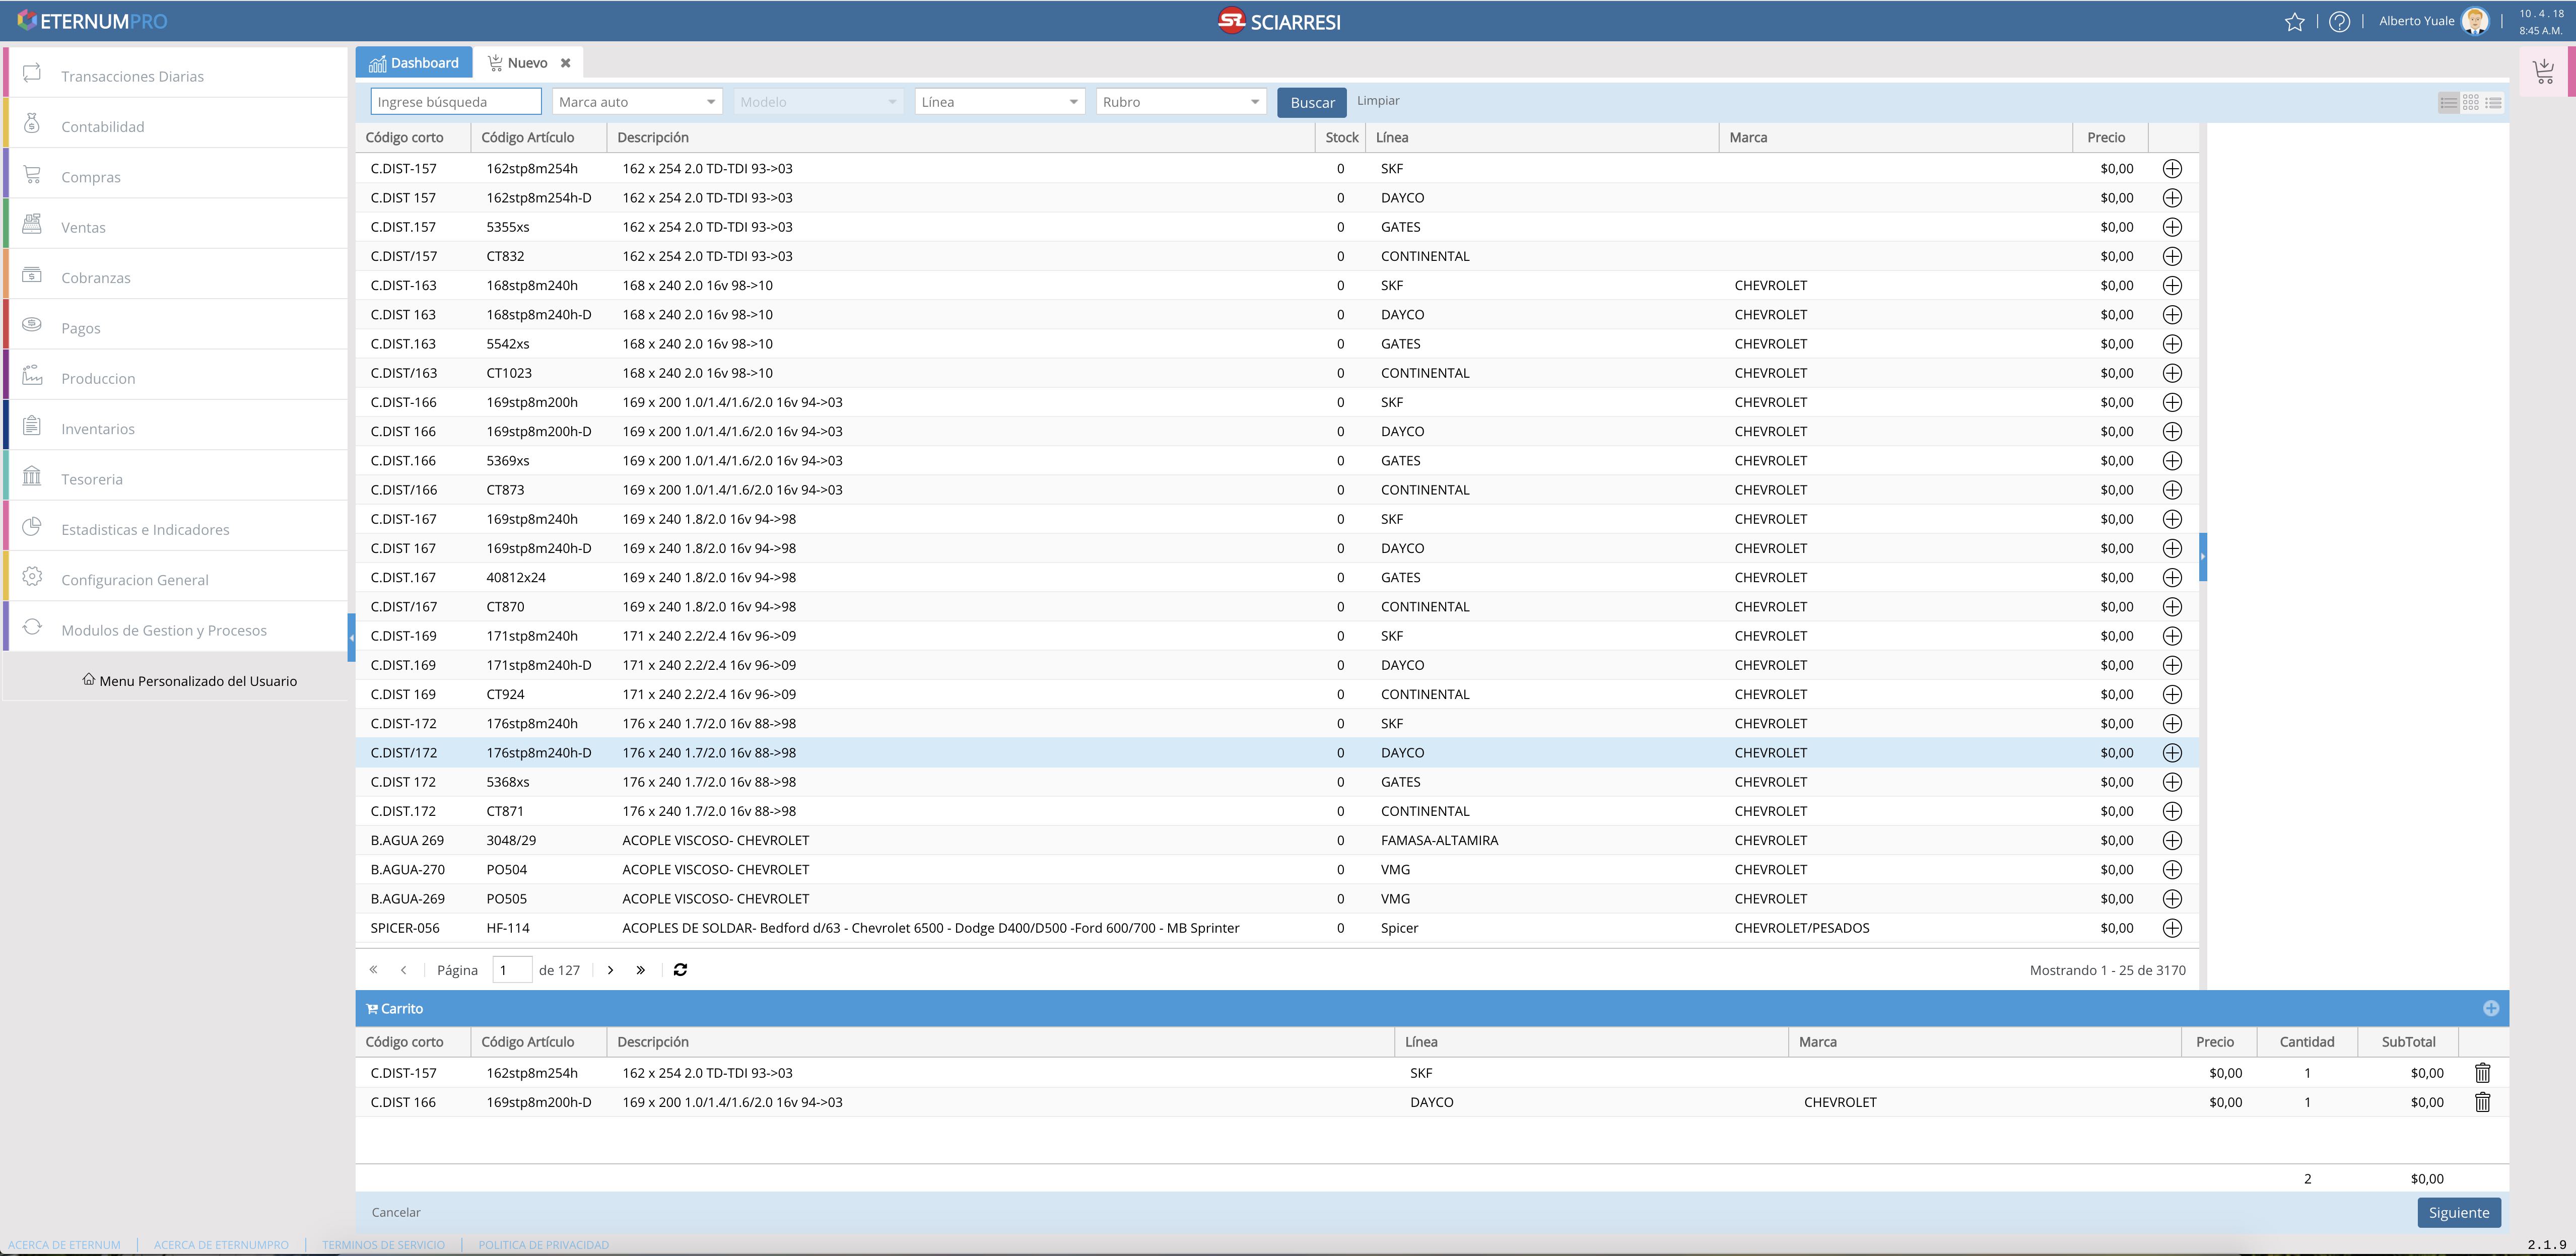The width and height of the screenshot is (2576, 1256).
Task: Click Cancelar at the bottom
Action: 396,1212
